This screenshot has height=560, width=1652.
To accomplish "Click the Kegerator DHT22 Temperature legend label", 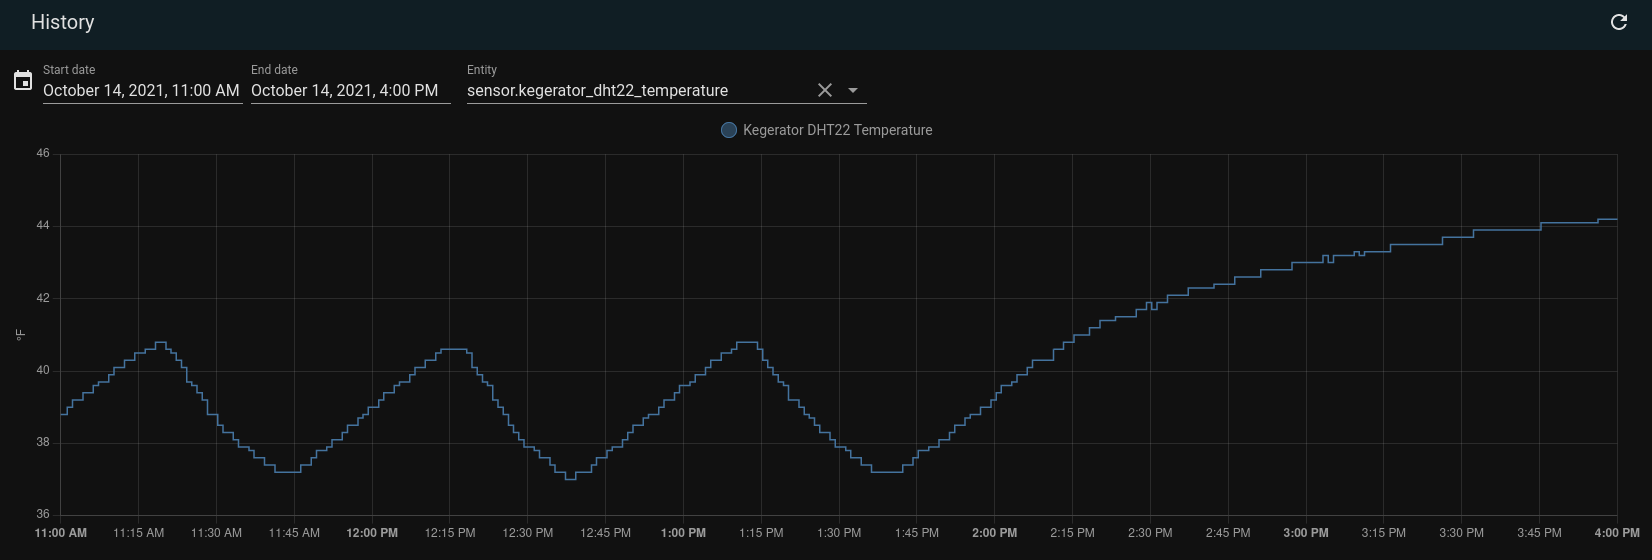I will point(838,130).
